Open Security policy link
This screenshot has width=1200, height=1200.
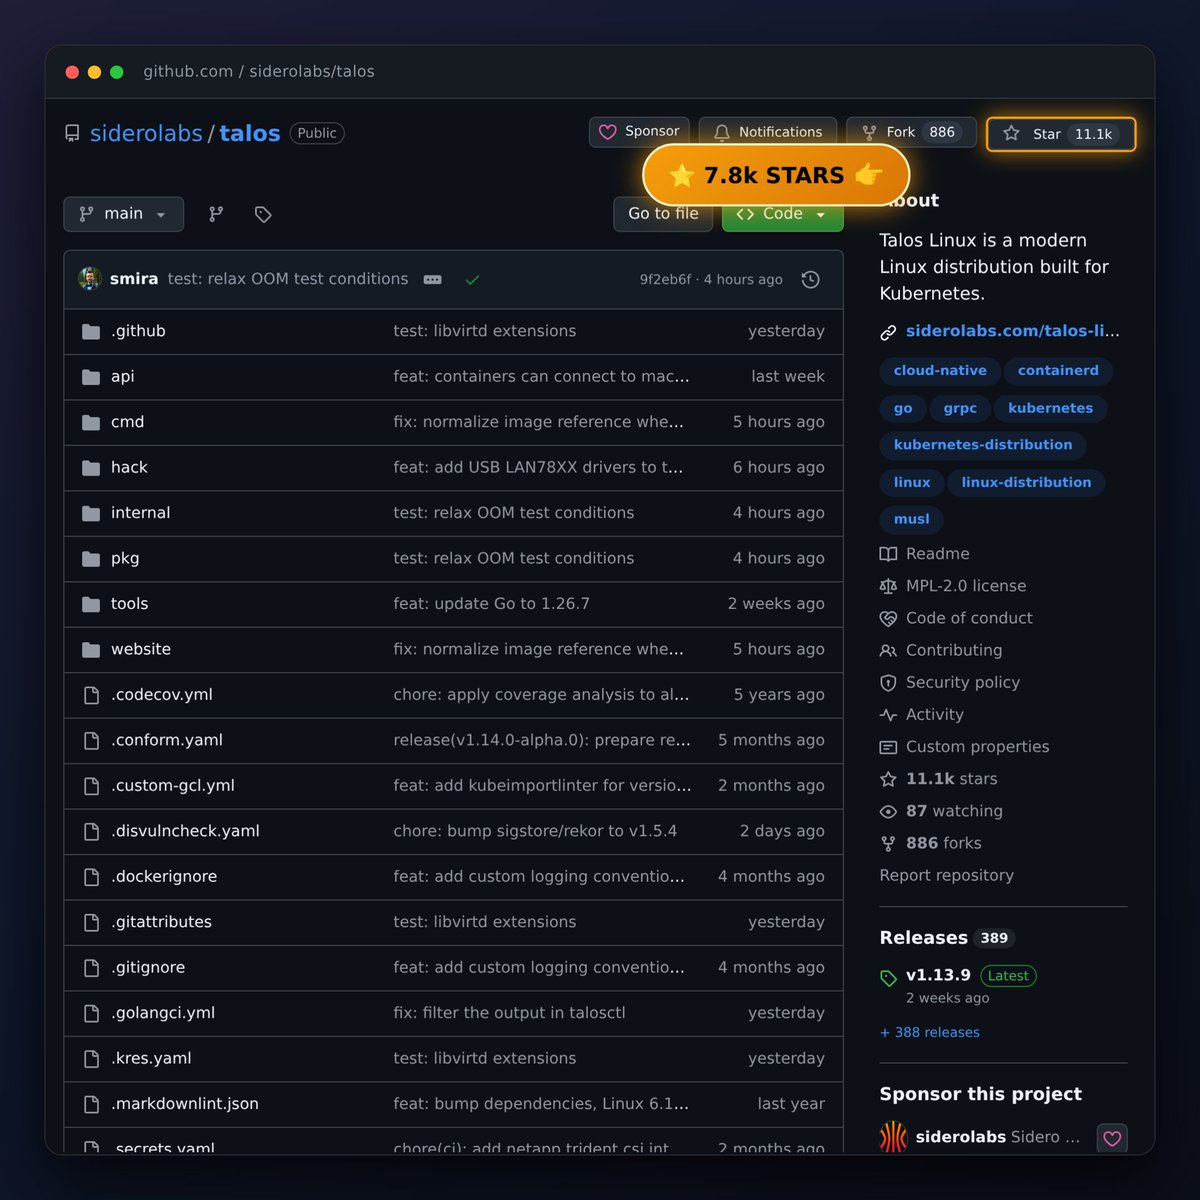pyautogui.click(x=963, y=682)
